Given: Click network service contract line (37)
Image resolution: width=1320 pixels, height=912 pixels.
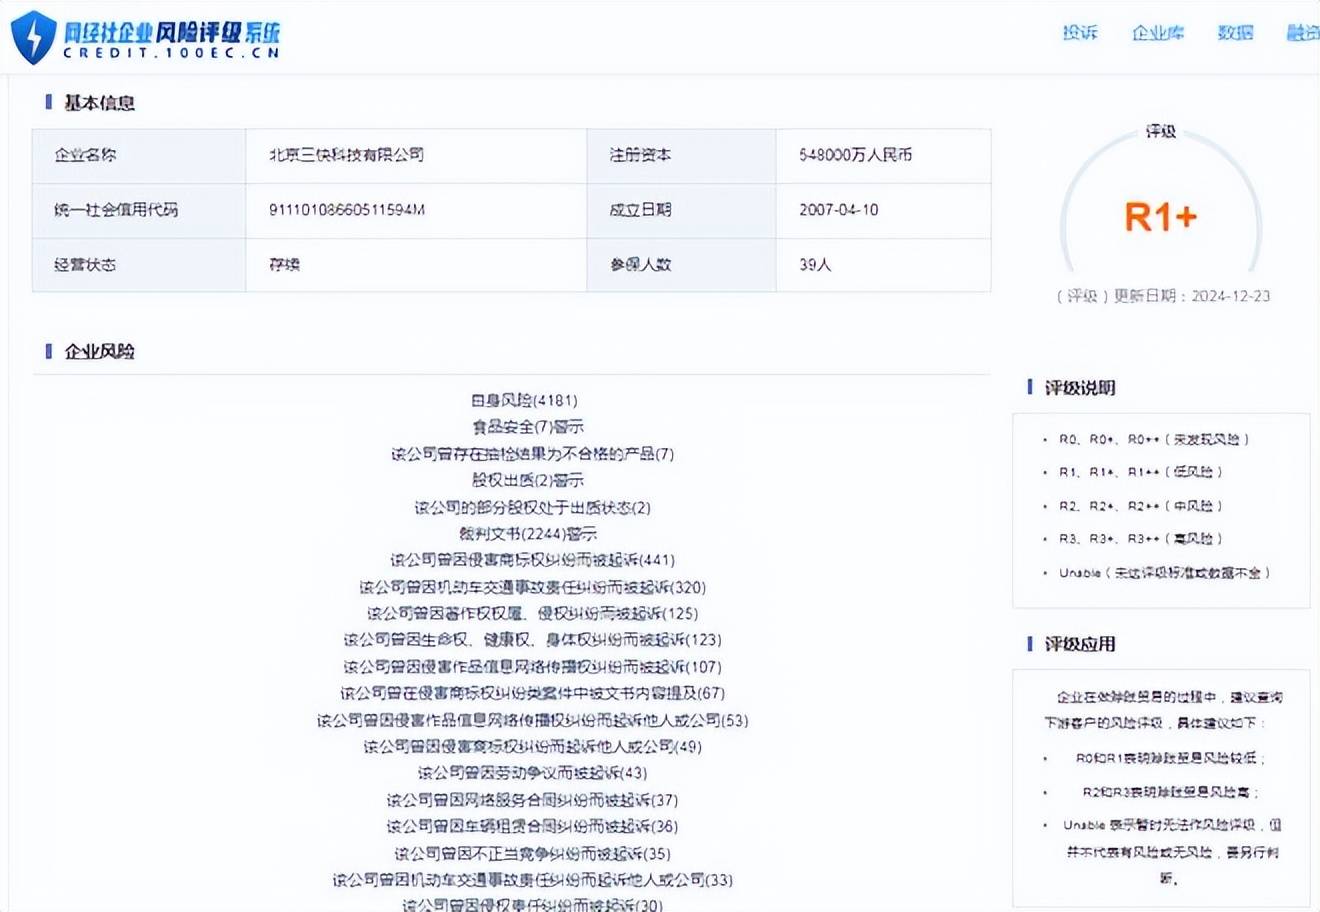Looking at the screenshot, I should (x=532, y=800).
